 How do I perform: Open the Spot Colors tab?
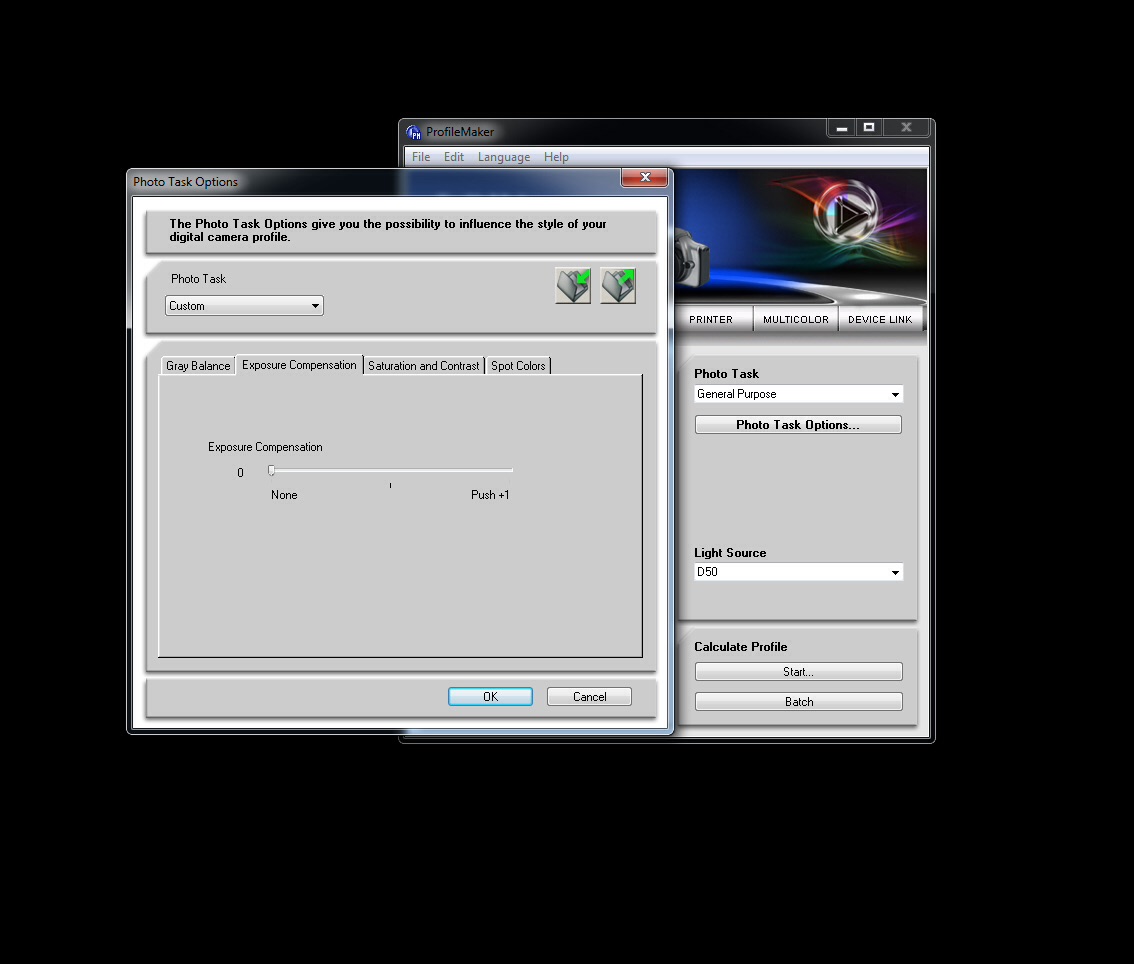tap(518, 366)
